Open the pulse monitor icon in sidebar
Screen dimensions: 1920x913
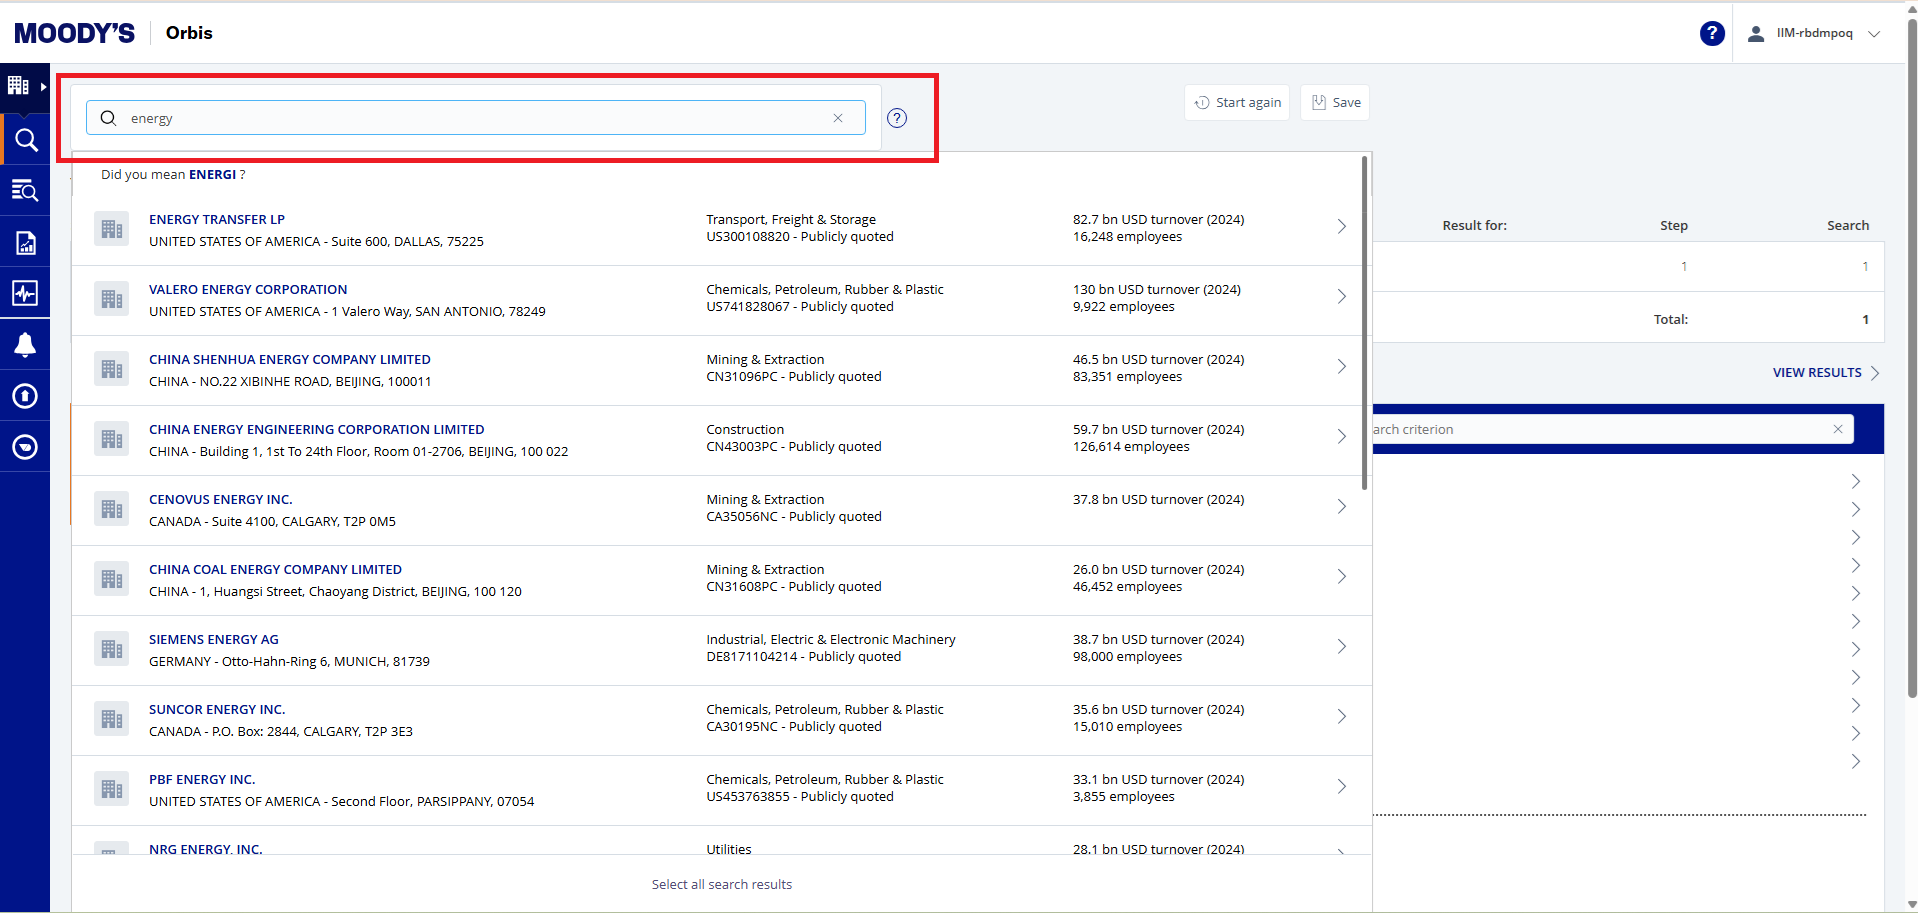point(25,293)
